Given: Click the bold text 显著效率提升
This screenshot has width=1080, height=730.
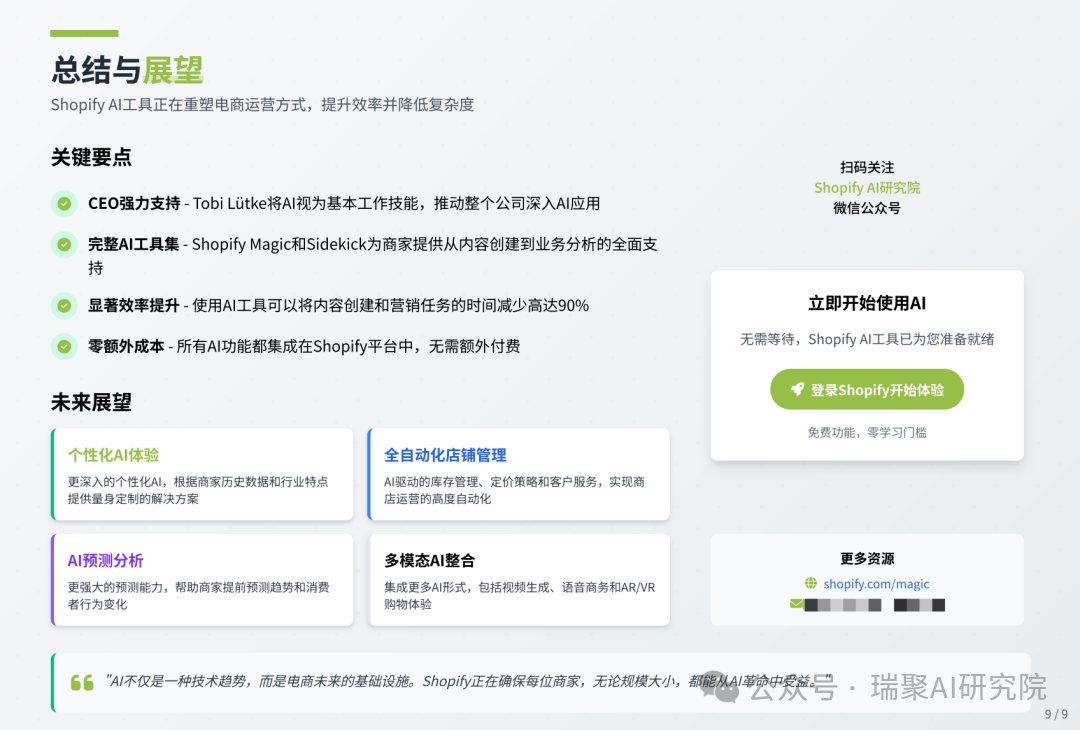Looking at the screenshot, I should pos(134,305).
